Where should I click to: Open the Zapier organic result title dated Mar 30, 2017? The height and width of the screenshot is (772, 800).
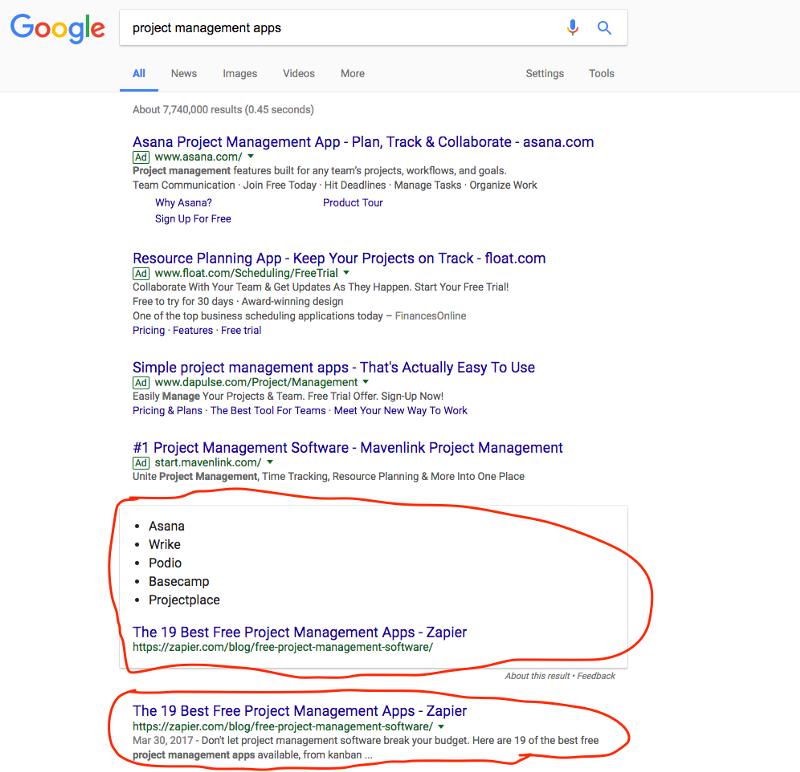point(299,711)
